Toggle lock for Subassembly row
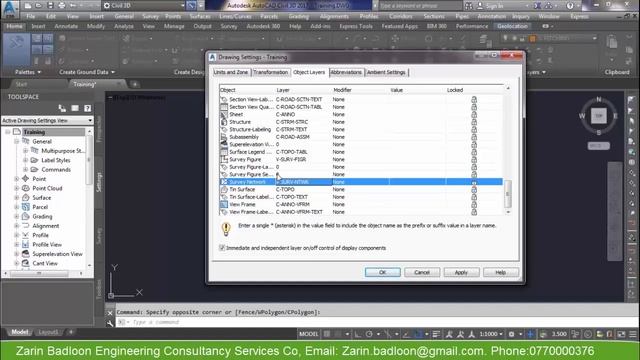Image resolution: width=640 pixels, height=360 pixels. 474,137
